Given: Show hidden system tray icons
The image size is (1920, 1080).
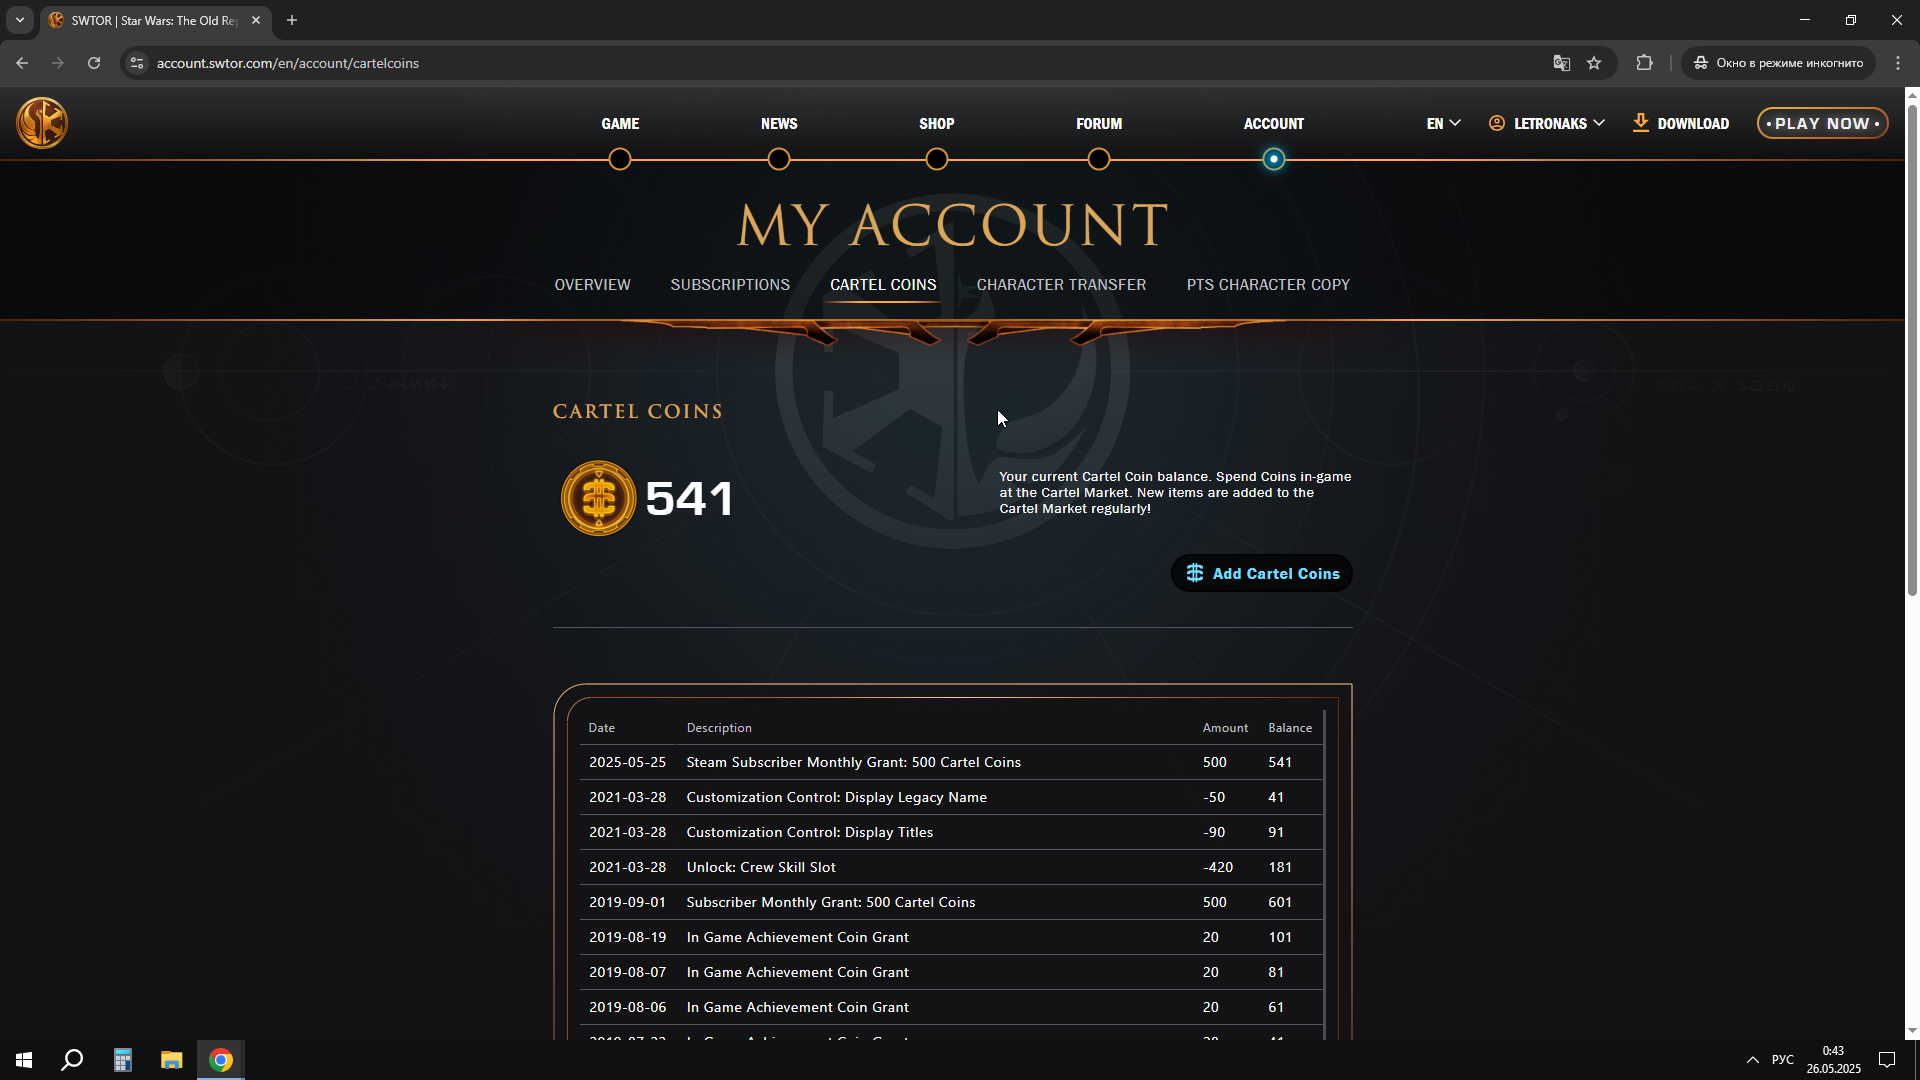Looking at the screenshot, I should pos(1753,1060).
